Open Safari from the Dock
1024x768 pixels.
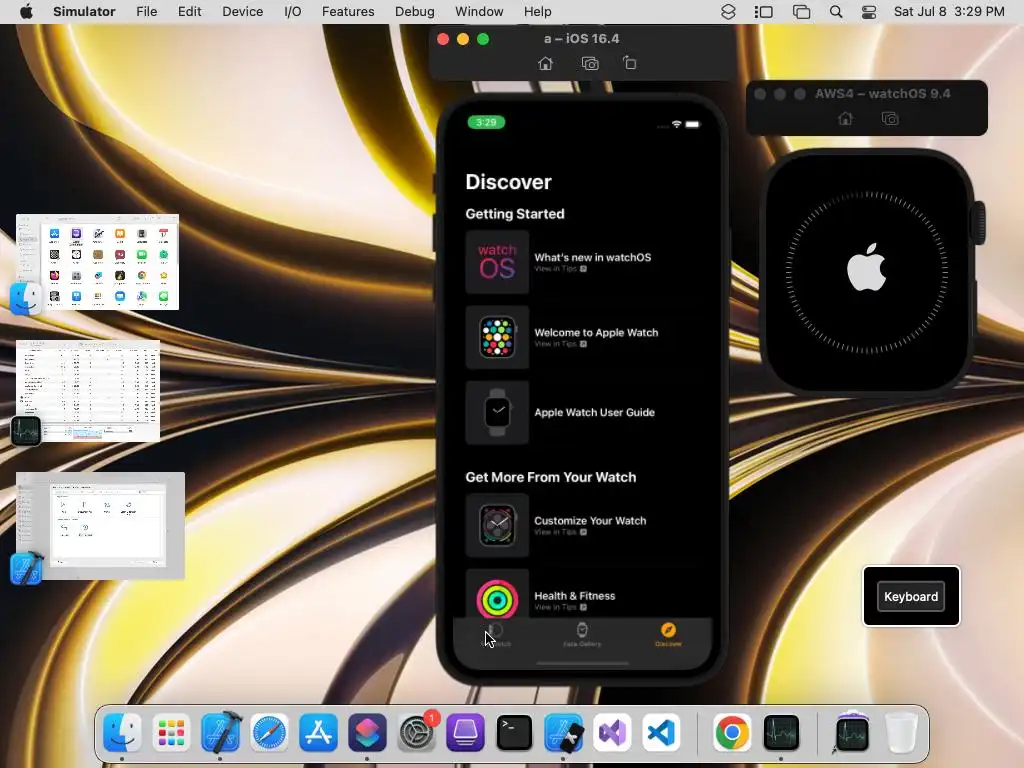click(x=269, y=732)
